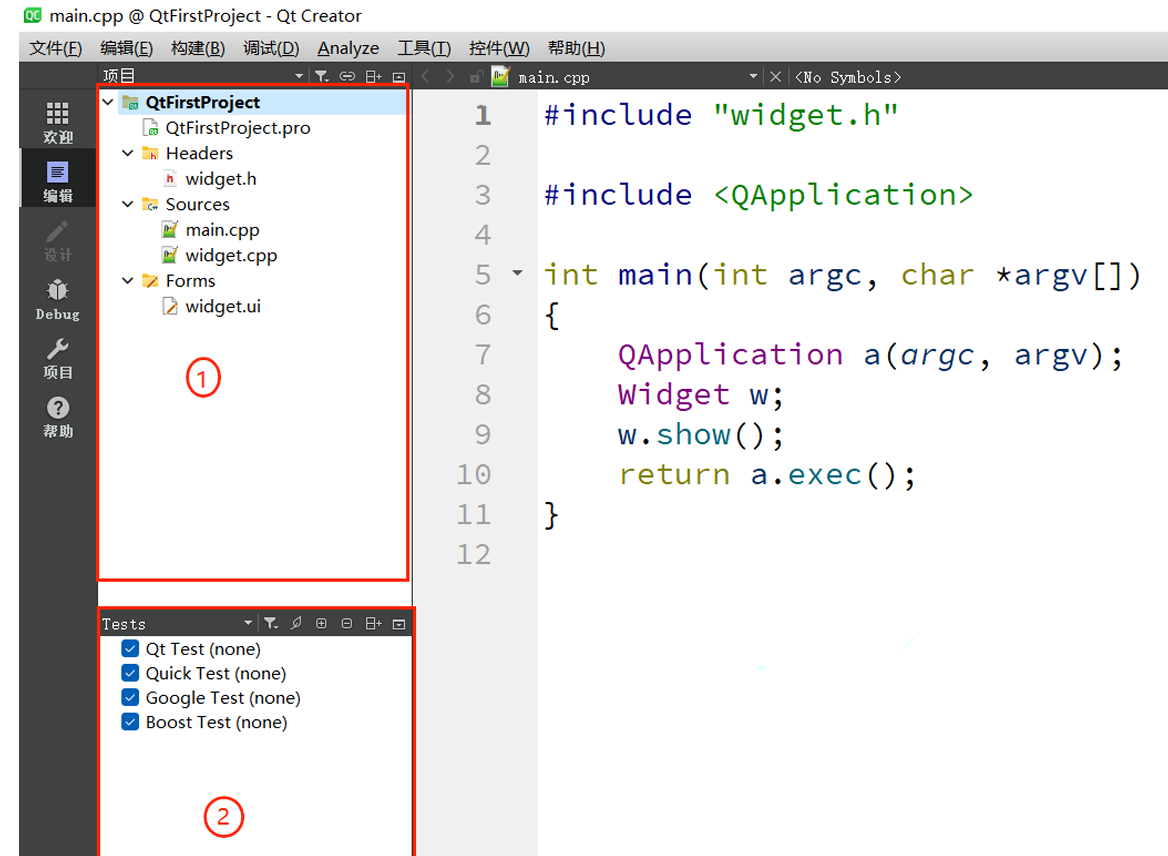
Task: Fold the main function at line 5
Action: pyautogui.click(x=517, y=273)
